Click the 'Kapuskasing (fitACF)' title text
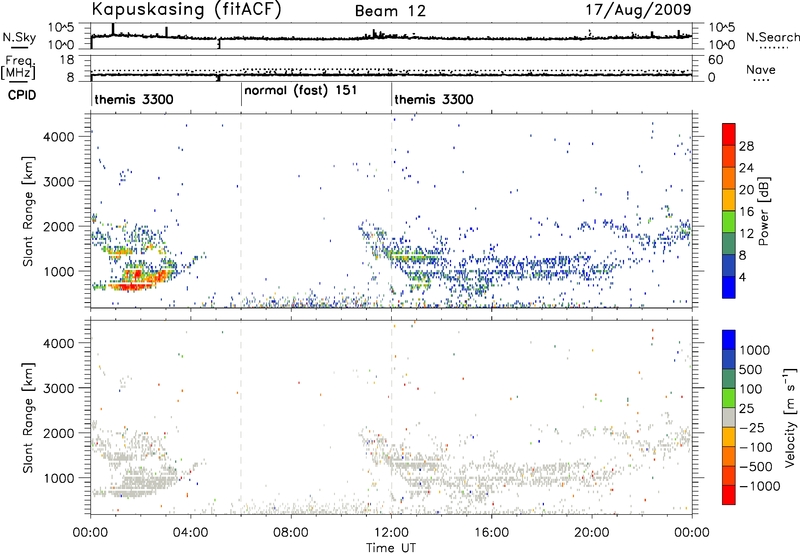 187,10
